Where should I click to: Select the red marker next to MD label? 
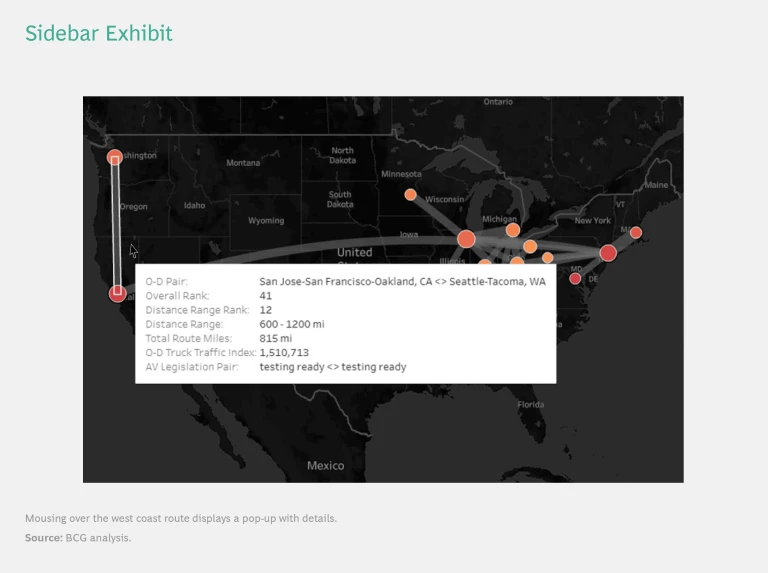click(575, 278)
